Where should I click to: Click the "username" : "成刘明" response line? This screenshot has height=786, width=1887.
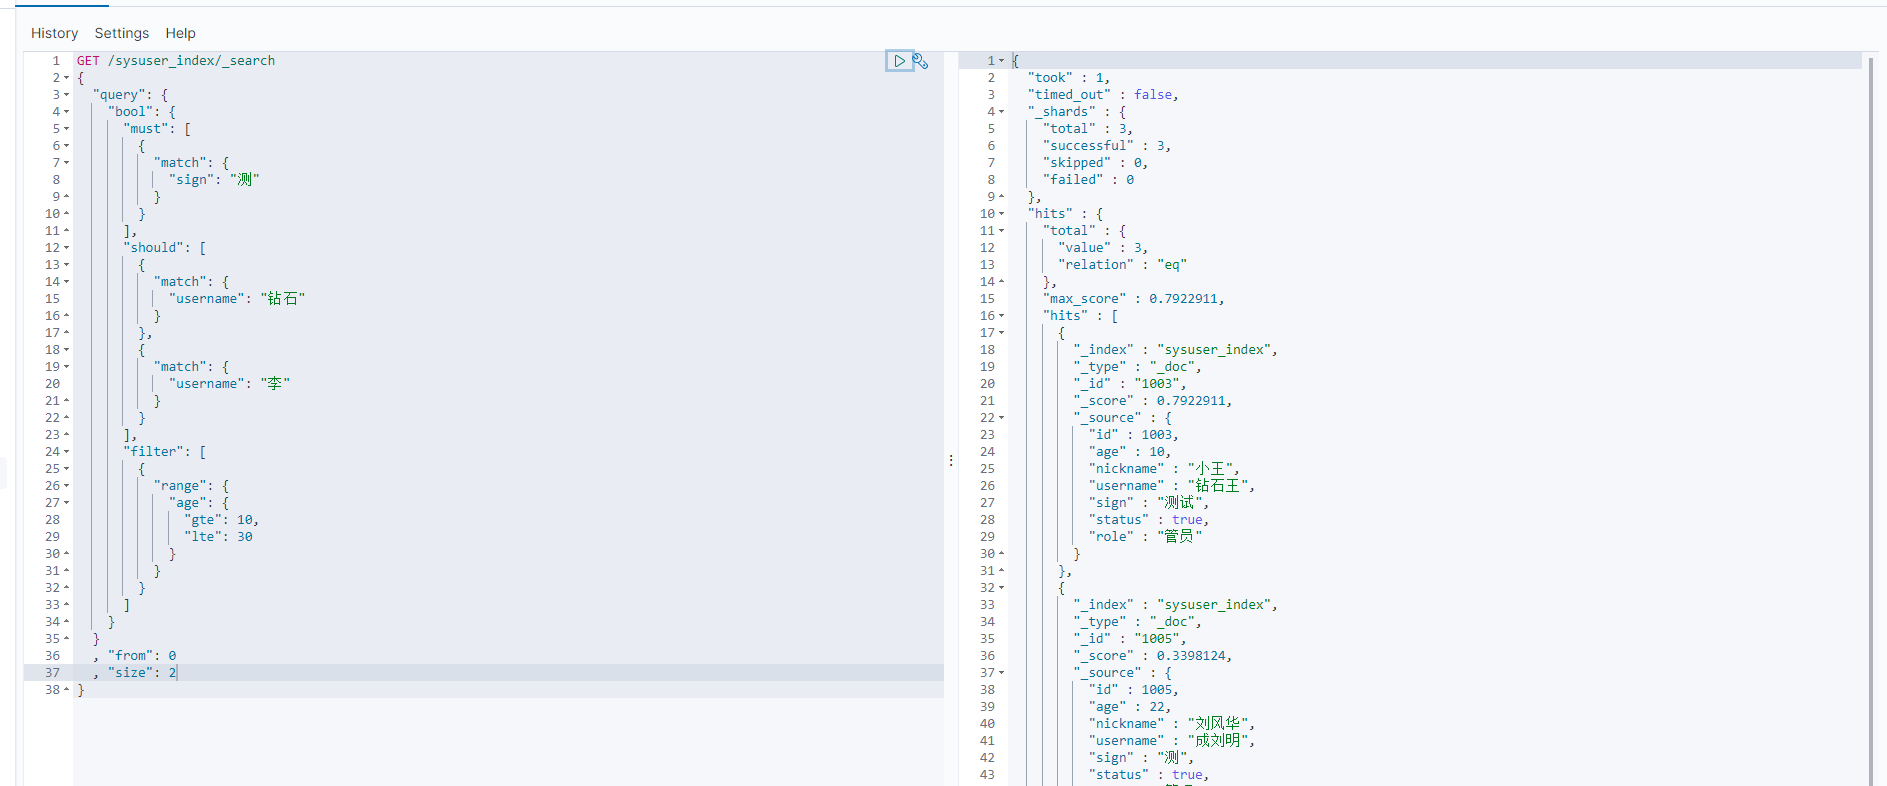[1172, 741]
